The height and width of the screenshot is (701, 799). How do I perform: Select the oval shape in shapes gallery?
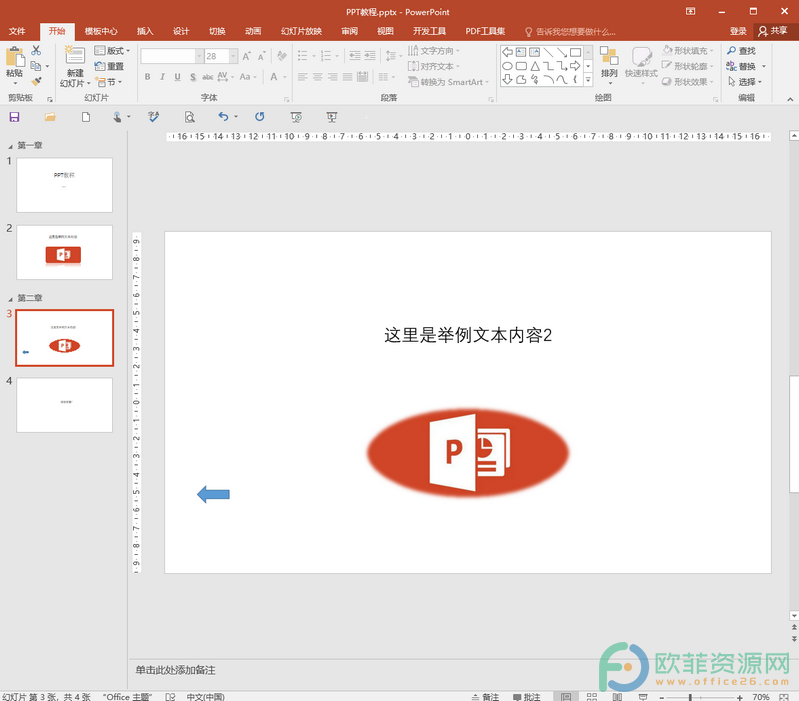click(x=507, y=66)
